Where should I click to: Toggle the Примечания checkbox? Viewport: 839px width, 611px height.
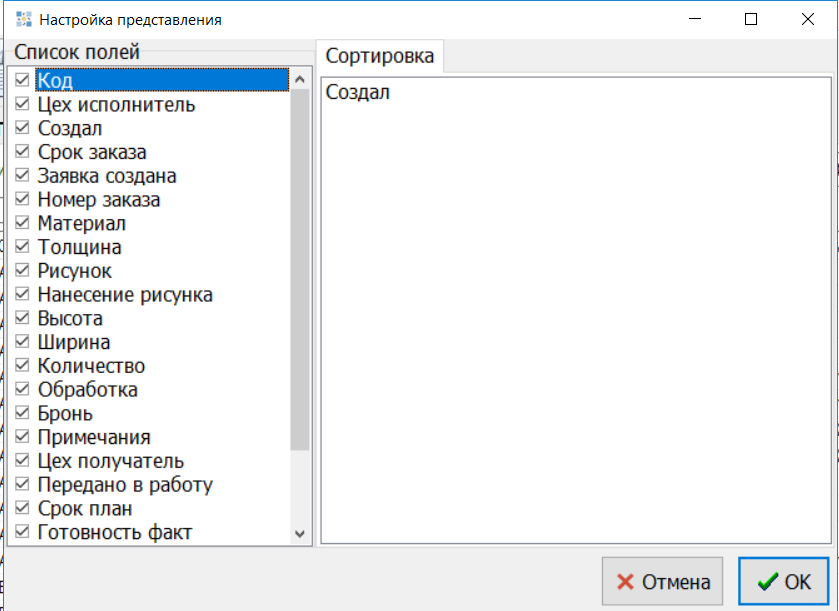(23, 438)
